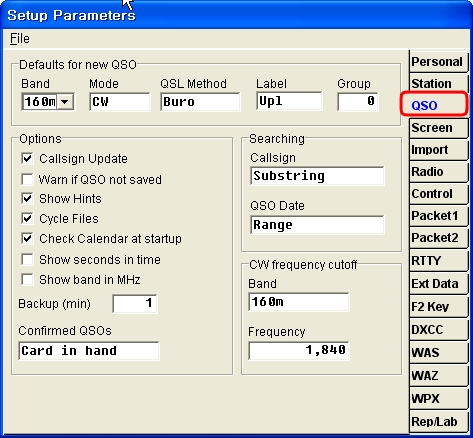
Task: Enable Warn if QSO not saved
Action: [x=27, y=179]
